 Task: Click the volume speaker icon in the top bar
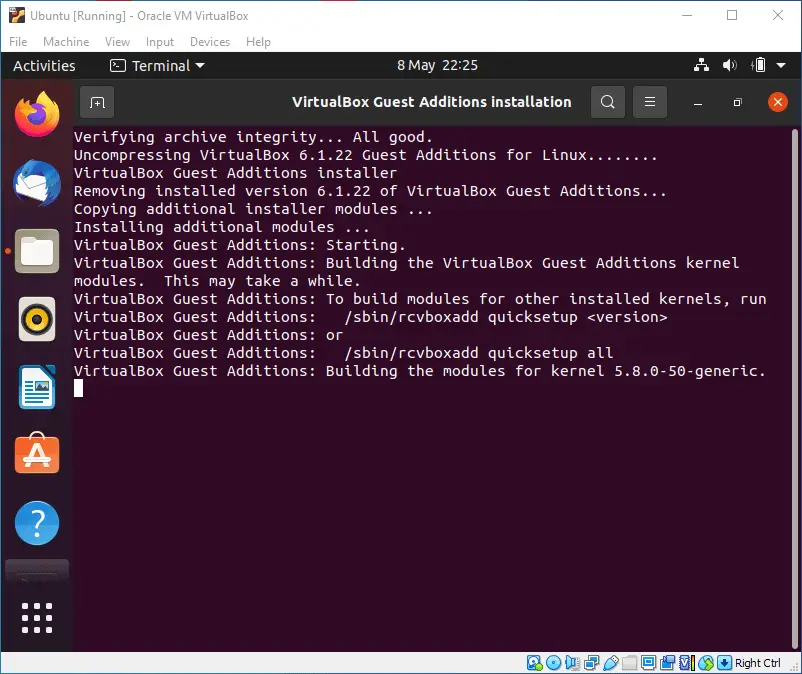(x=729, y=65)
